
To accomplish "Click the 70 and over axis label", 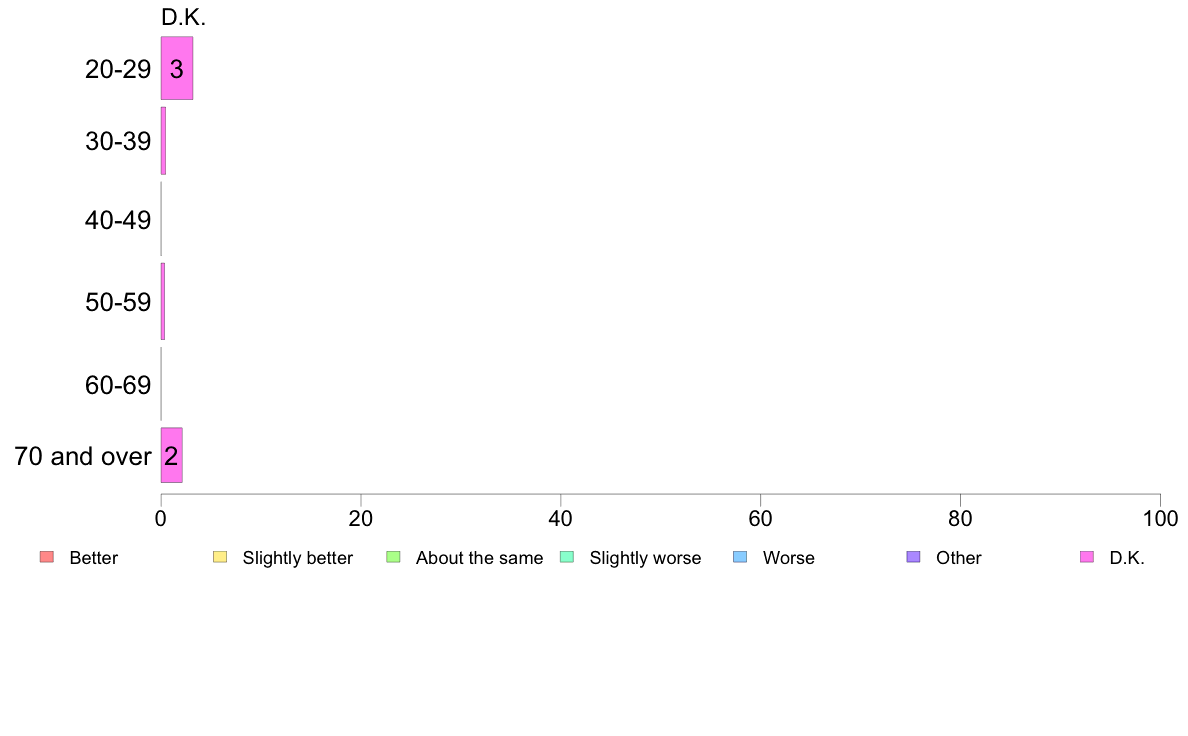I will 82,457.
